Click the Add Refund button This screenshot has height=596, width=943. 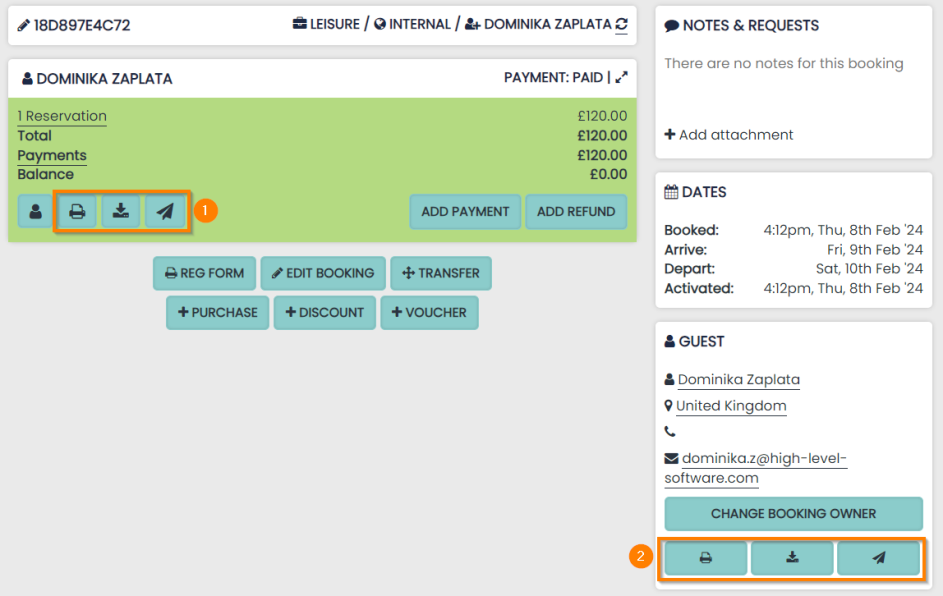click(x=576, y=212)
